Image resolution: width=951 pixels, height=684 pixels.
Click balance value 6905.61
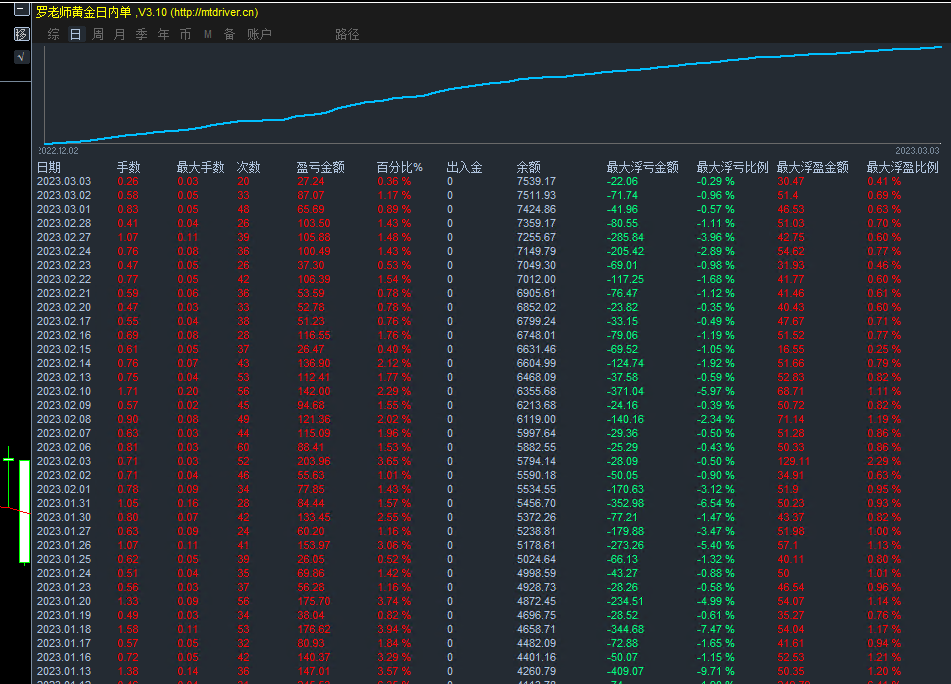click(536, 293)
